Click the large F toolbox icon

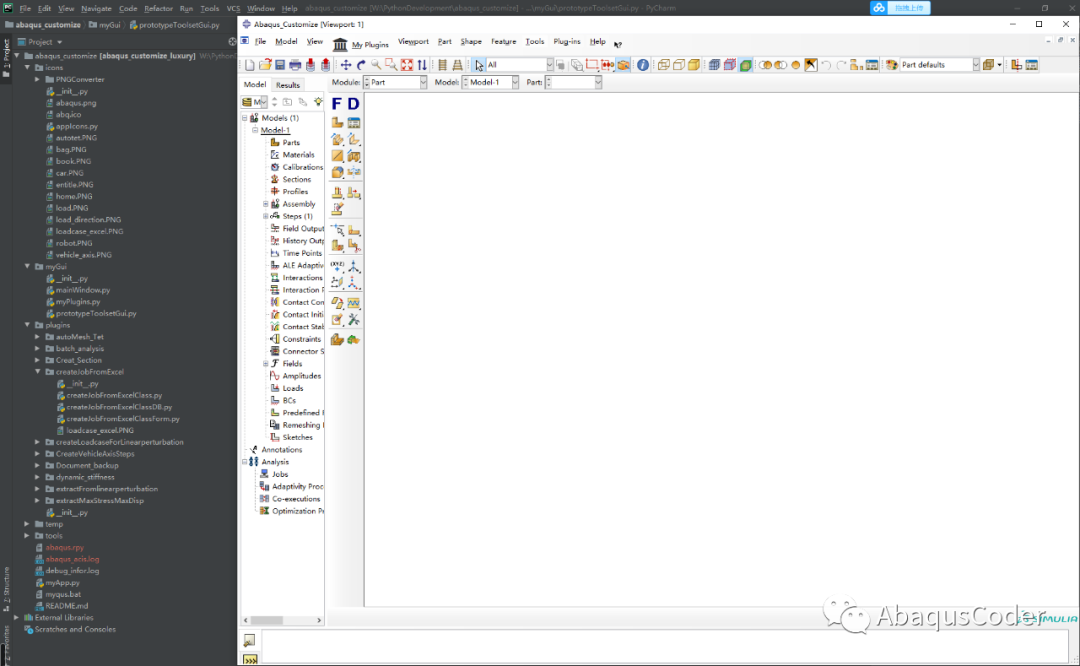(x=337, y=103)
